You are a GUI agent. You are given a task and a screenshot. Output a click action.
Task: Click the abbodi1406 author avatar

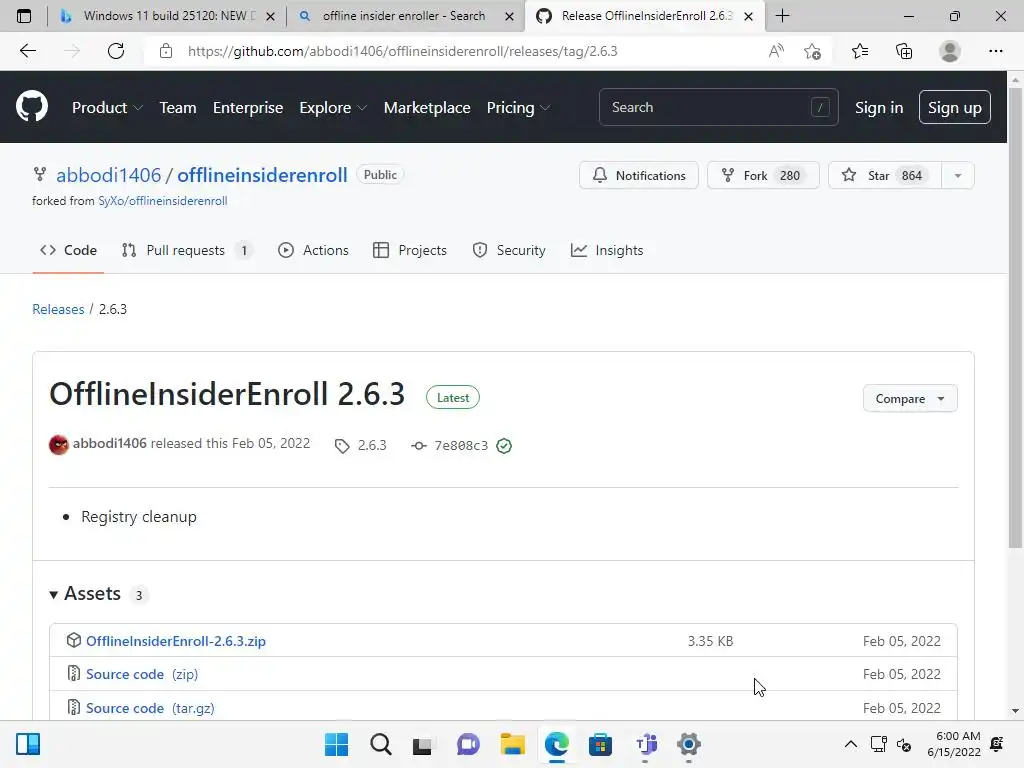[x=59, y=445]
